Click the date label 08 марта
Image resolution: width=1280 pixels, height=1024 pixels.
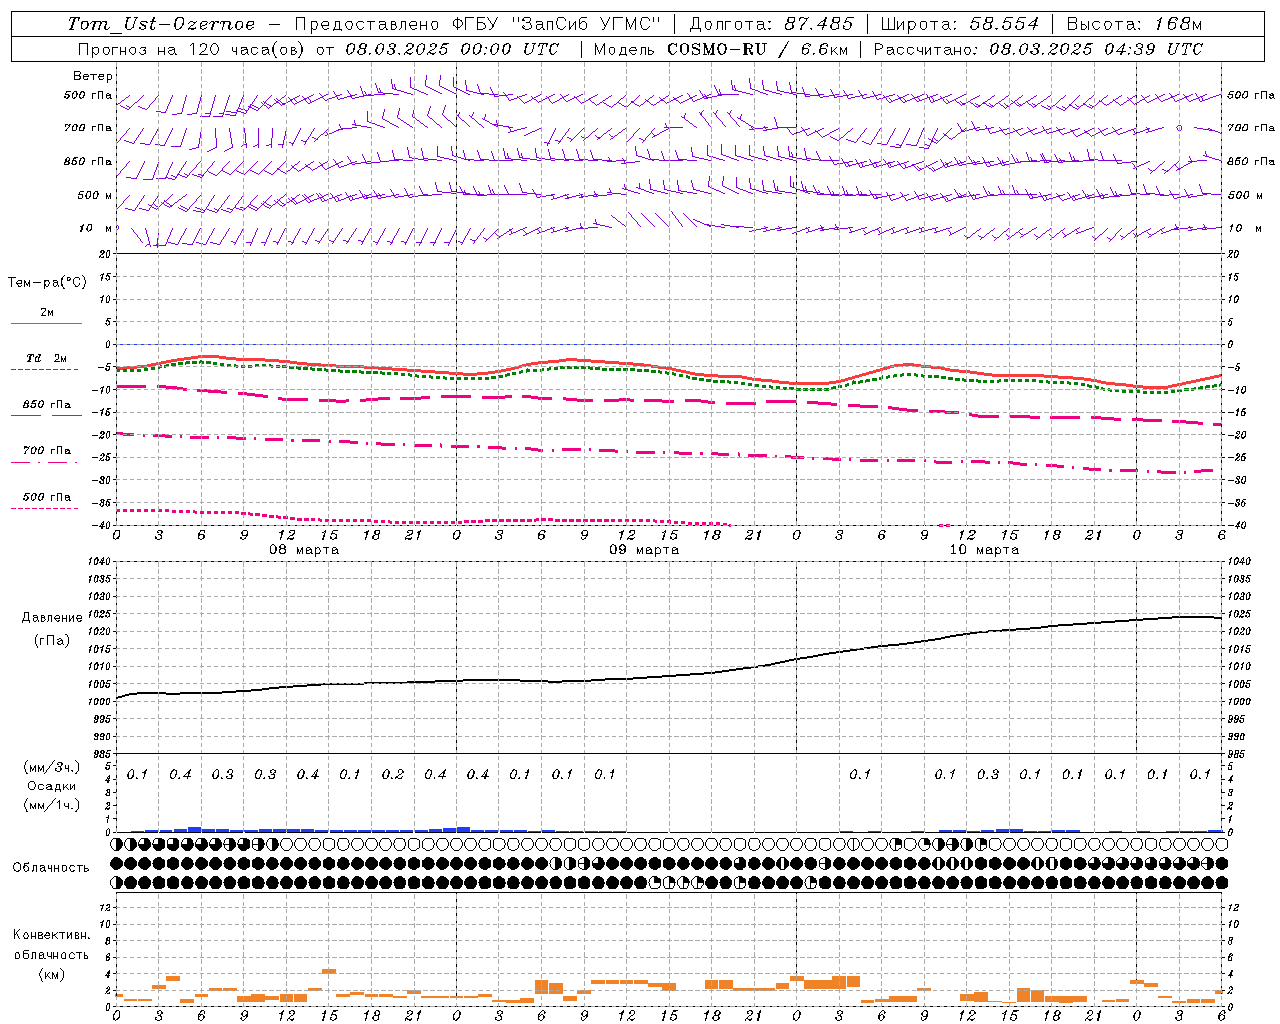click(304, 550)
